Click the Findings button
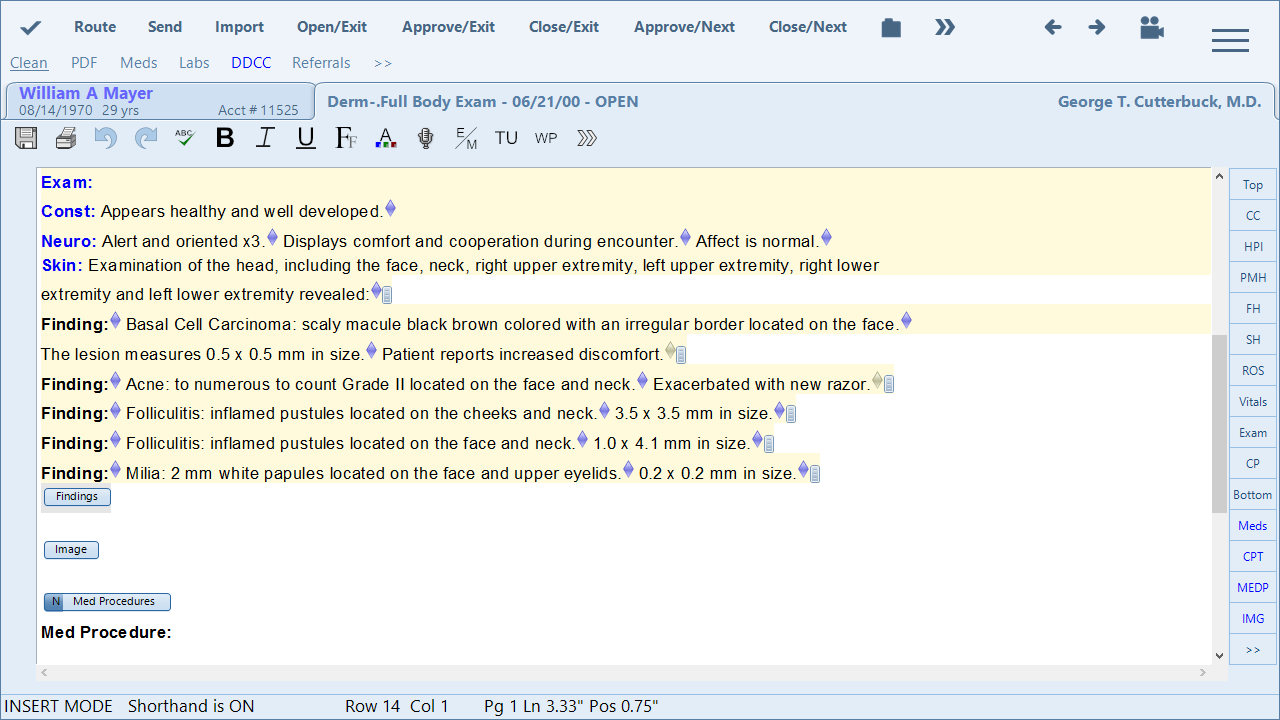The width and height of the screenshot is (1280, 720). point(77,497)
